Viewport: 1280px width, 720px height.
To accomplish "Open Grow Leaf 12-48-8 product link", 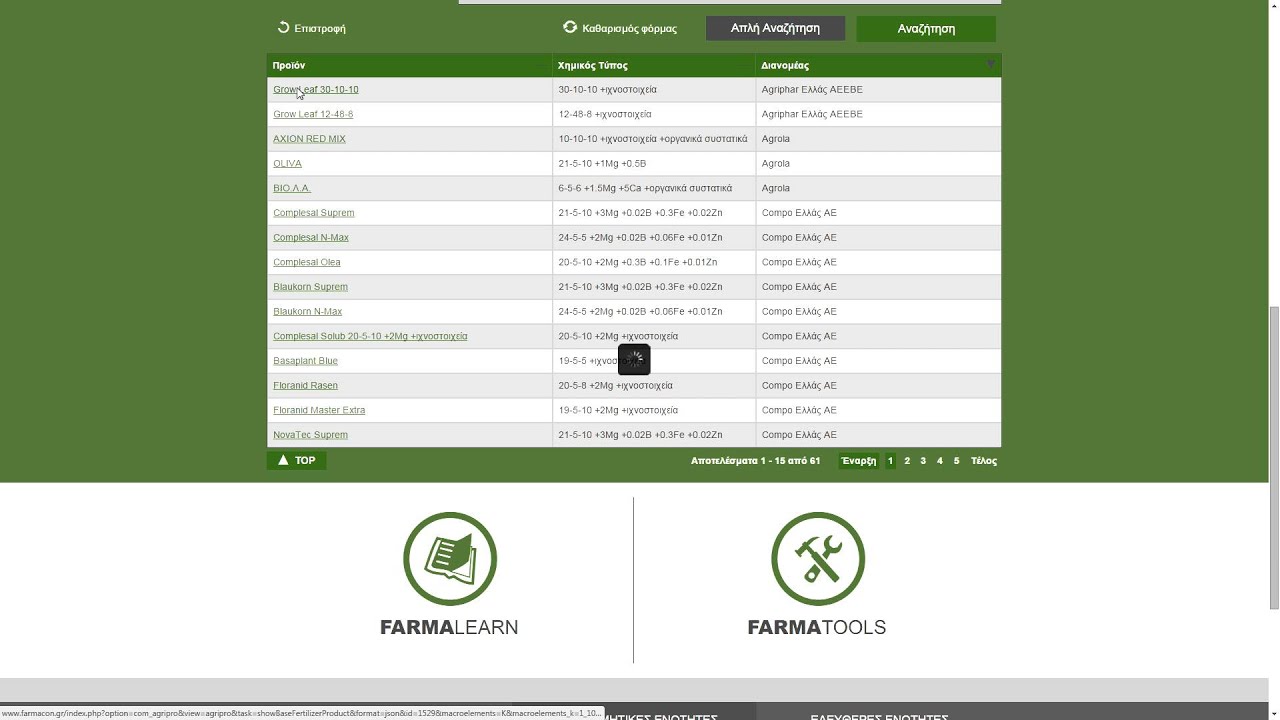I will (313, 114).
